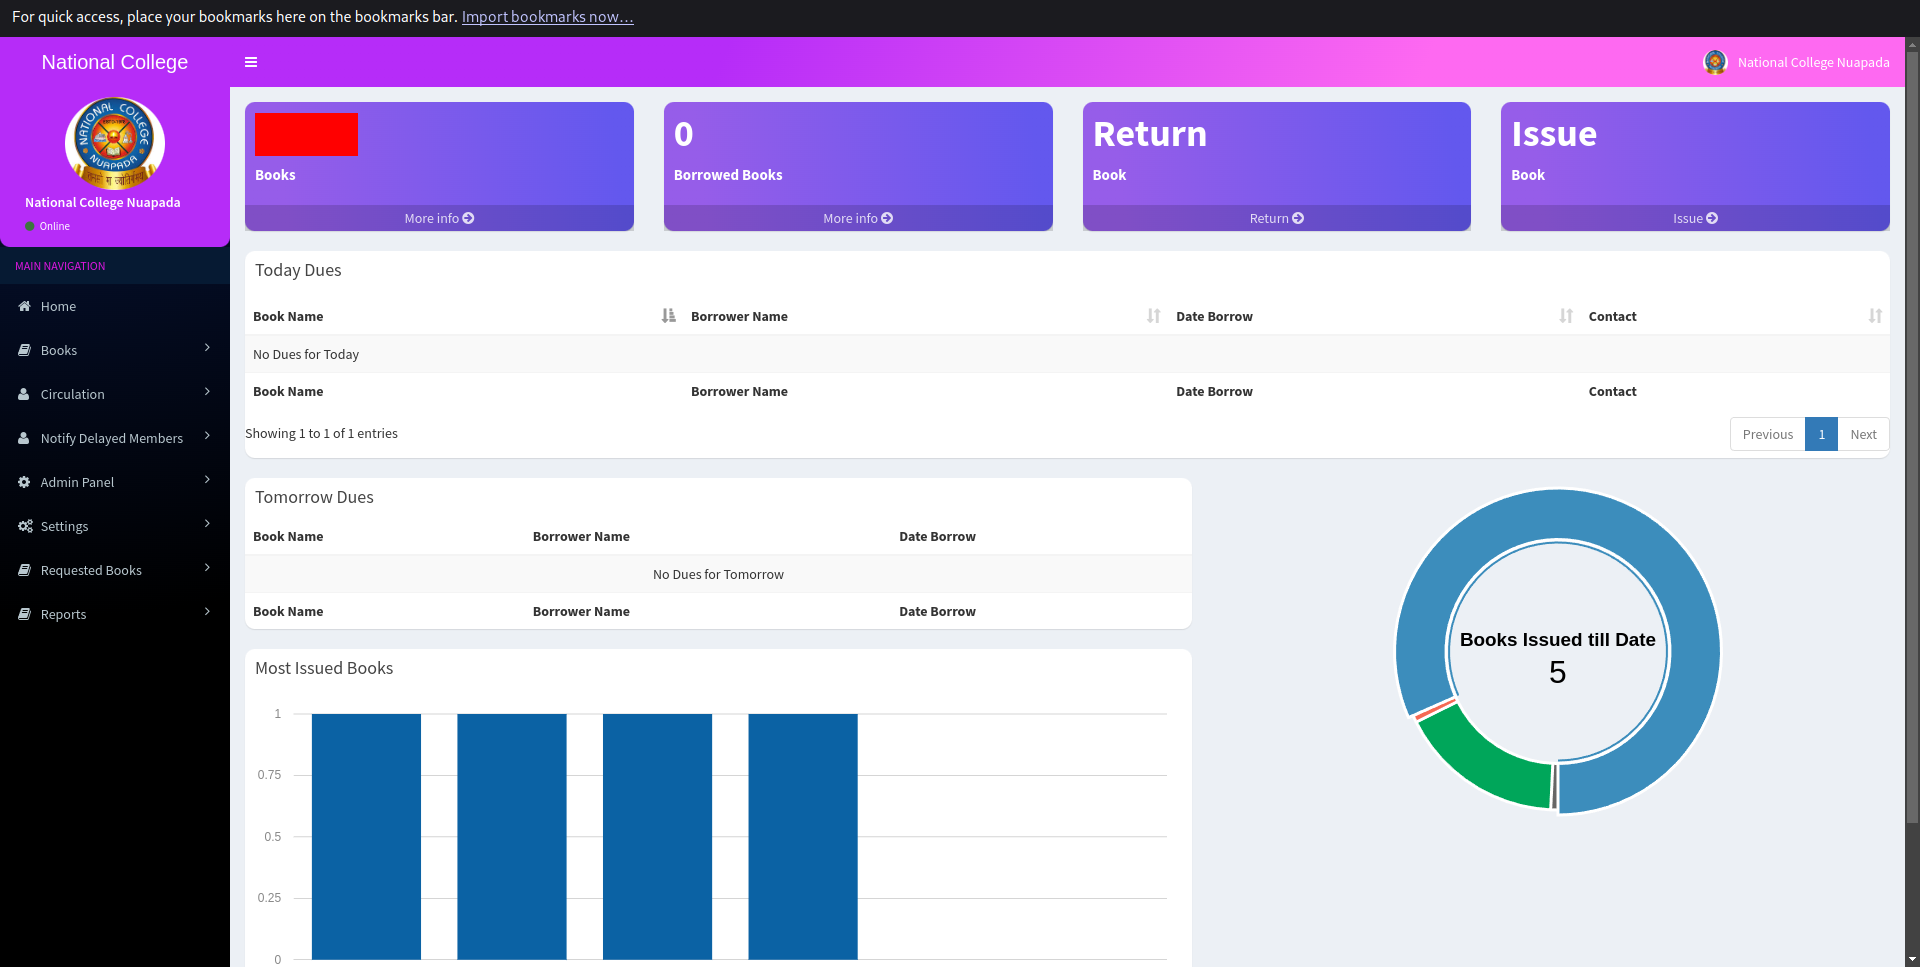The width and height of the screenshot is (1920, 967).
Task: Sort by Date Borrow column icon
Action: (1566, 316)
